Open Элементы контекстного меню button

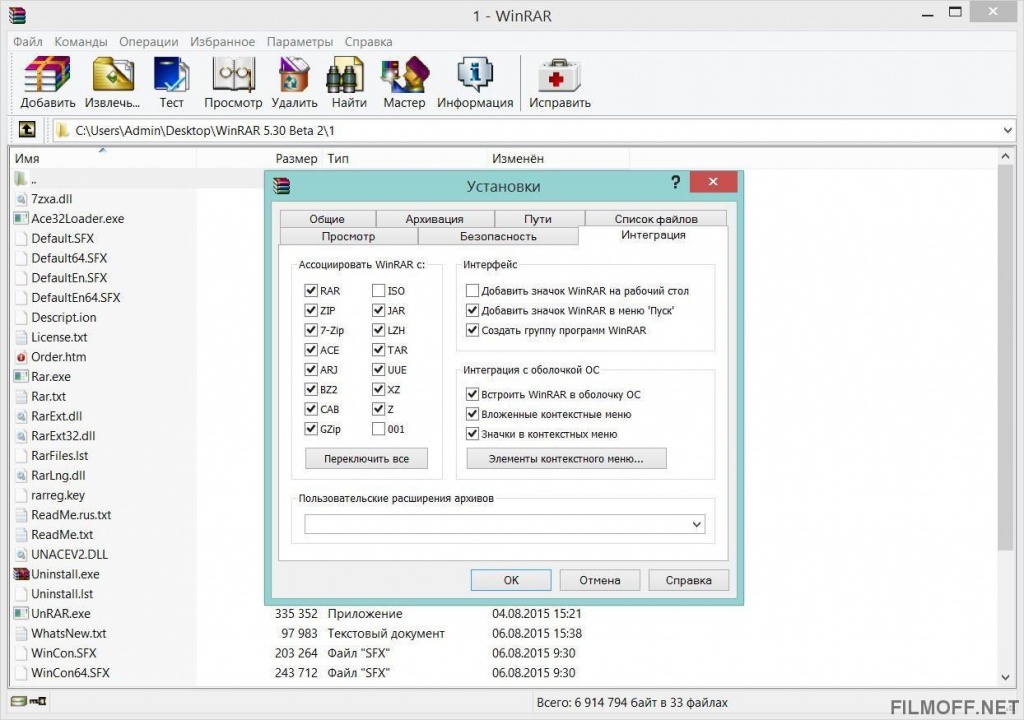point(566,459)
